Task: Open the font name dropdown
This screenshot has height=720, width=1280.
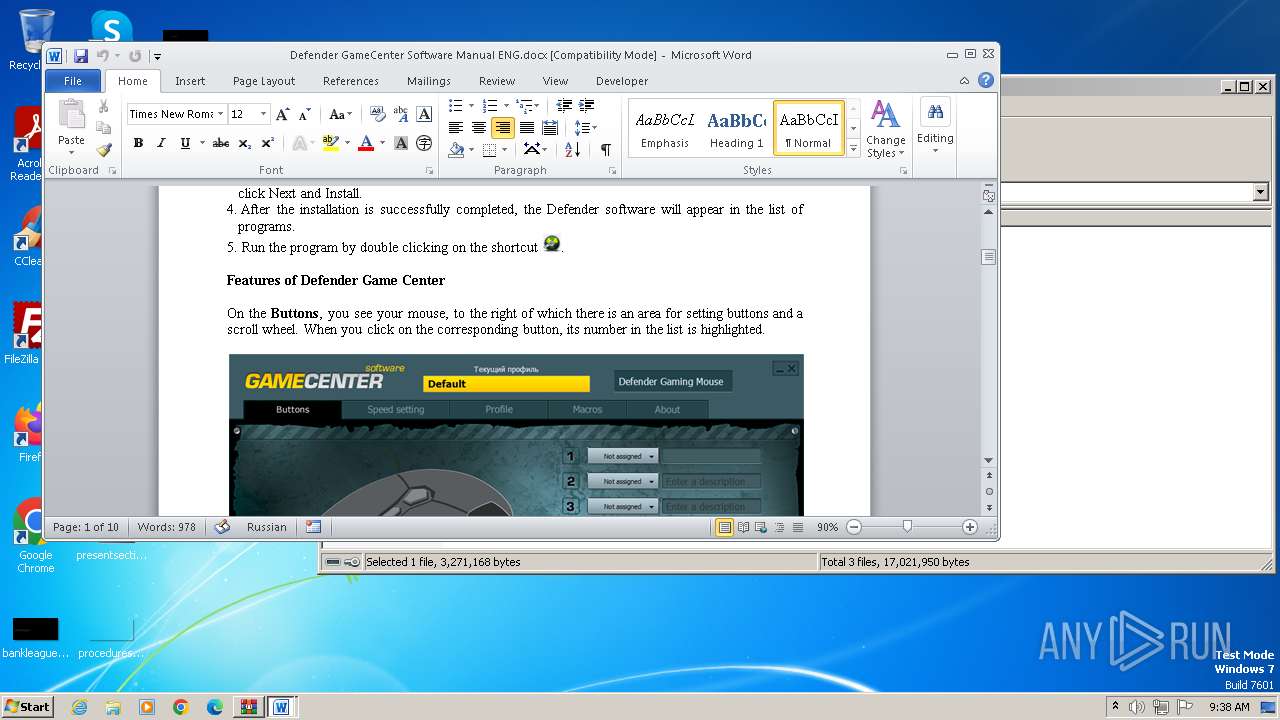Action: click(x=220, y=114)
